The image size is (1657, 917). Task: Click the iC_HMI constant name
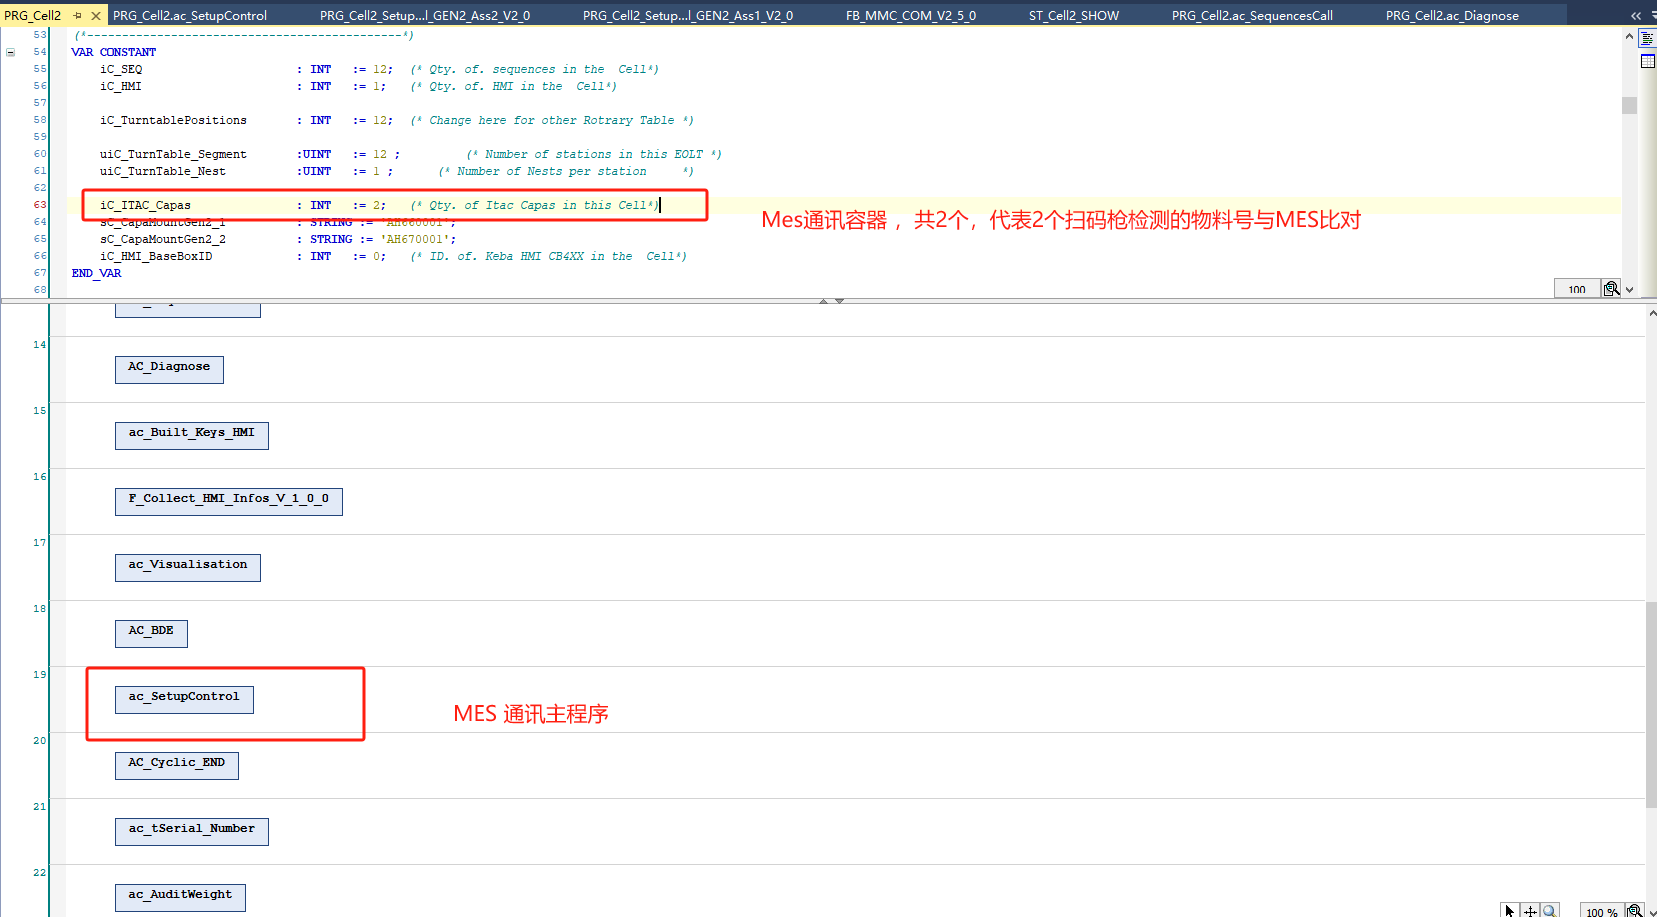(121, 86)
